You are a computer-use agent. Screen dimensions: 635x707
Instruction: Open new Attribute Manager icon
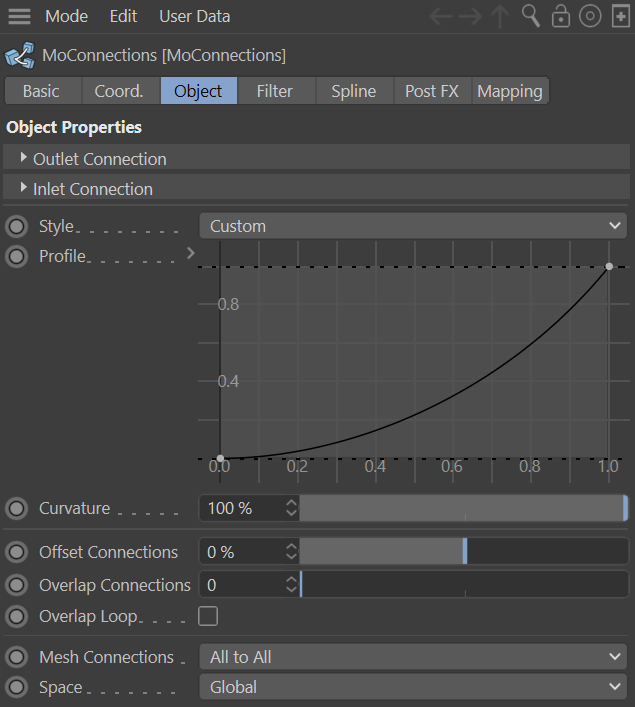coord(619,17)
